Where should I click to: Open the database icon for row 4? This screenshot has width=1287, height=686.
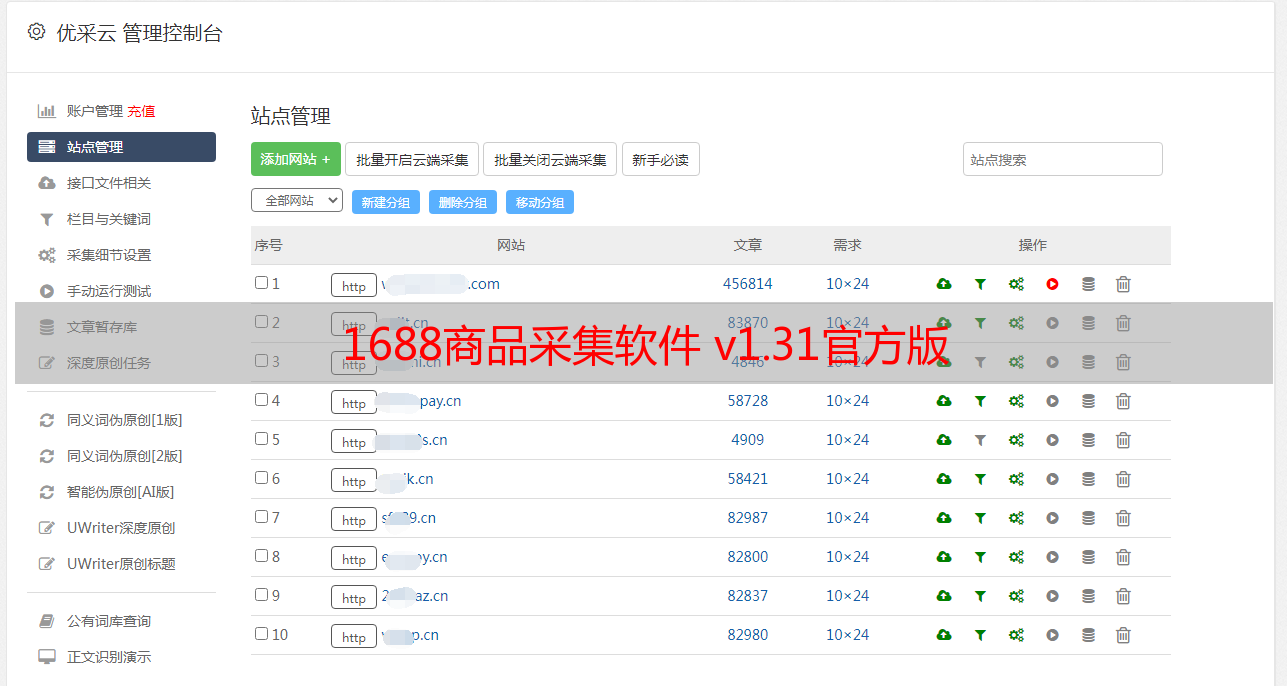[x=1088, y=401]
